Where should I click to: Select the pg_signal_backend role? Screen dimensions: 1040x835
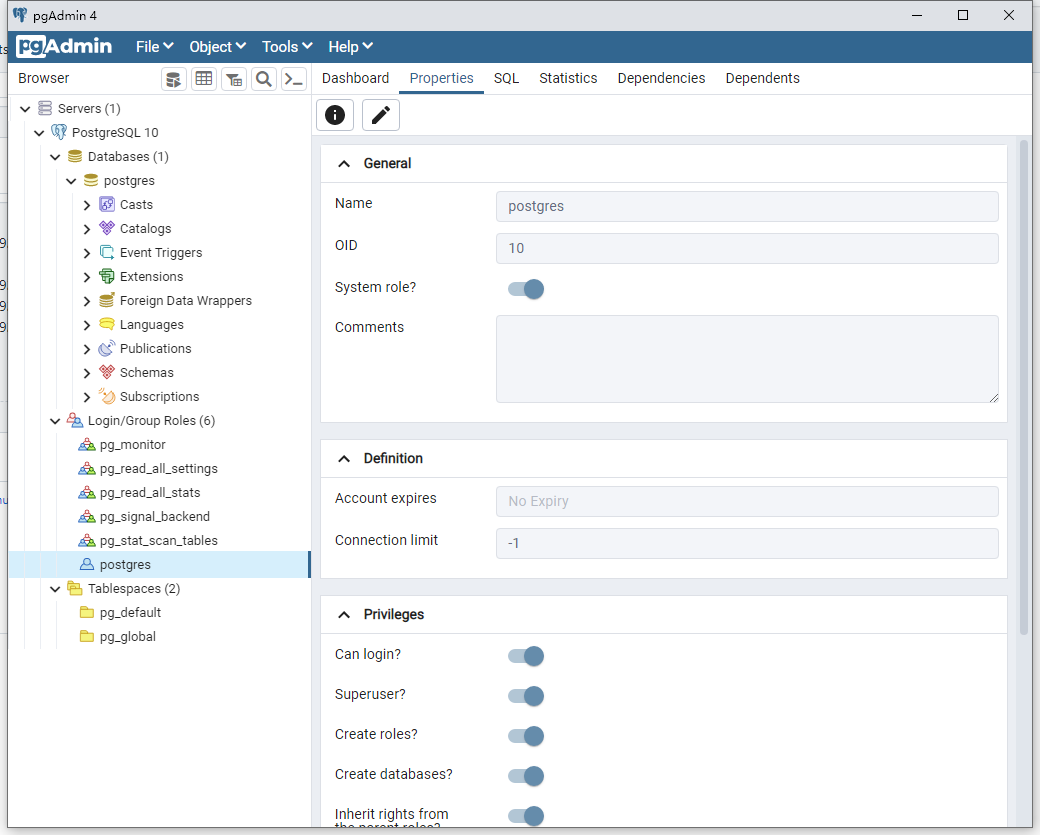click(x=155, y=516)
